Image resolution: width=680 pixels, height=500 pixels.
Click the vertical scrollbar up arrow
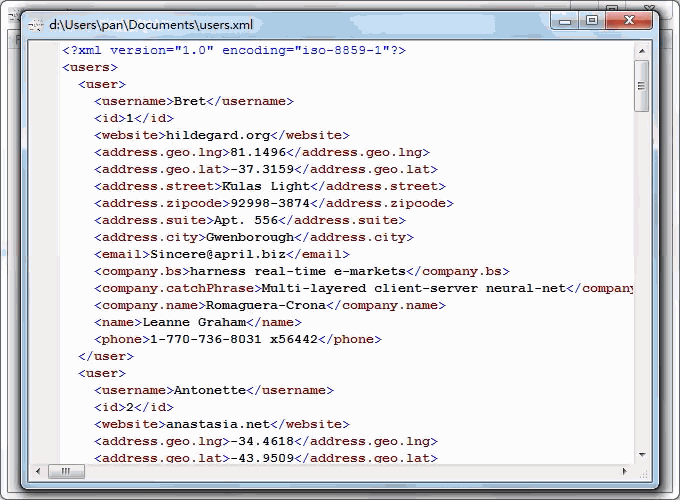[x=642, y=49]
